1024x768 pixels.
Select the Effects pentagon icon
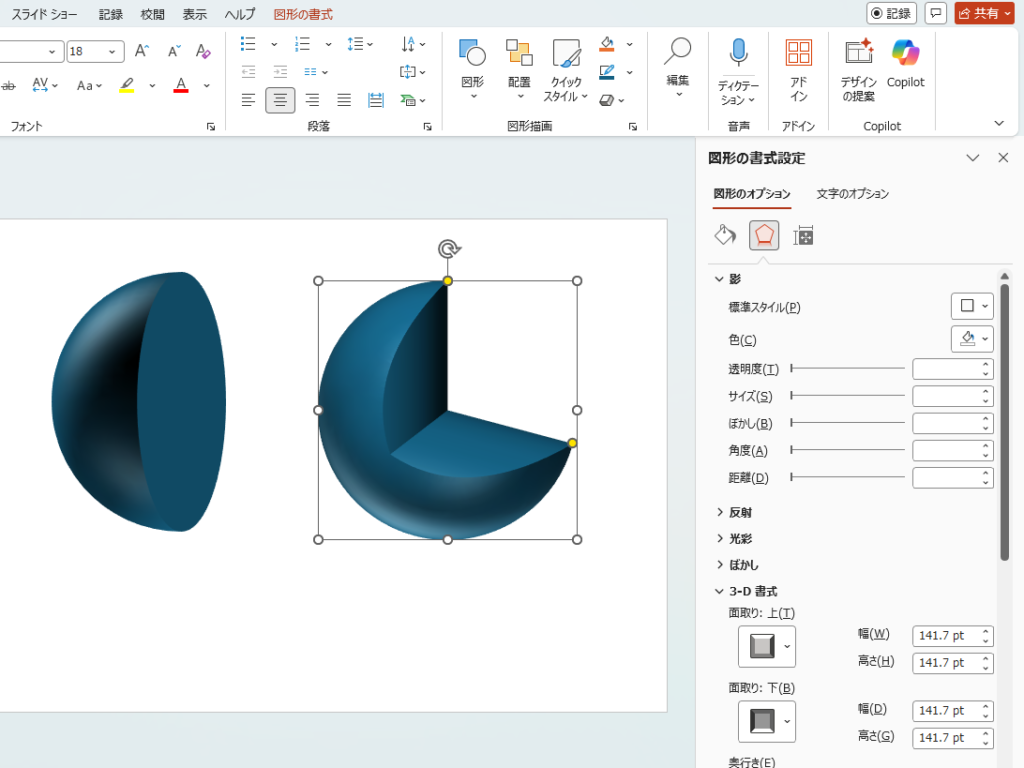click(764, 235)
